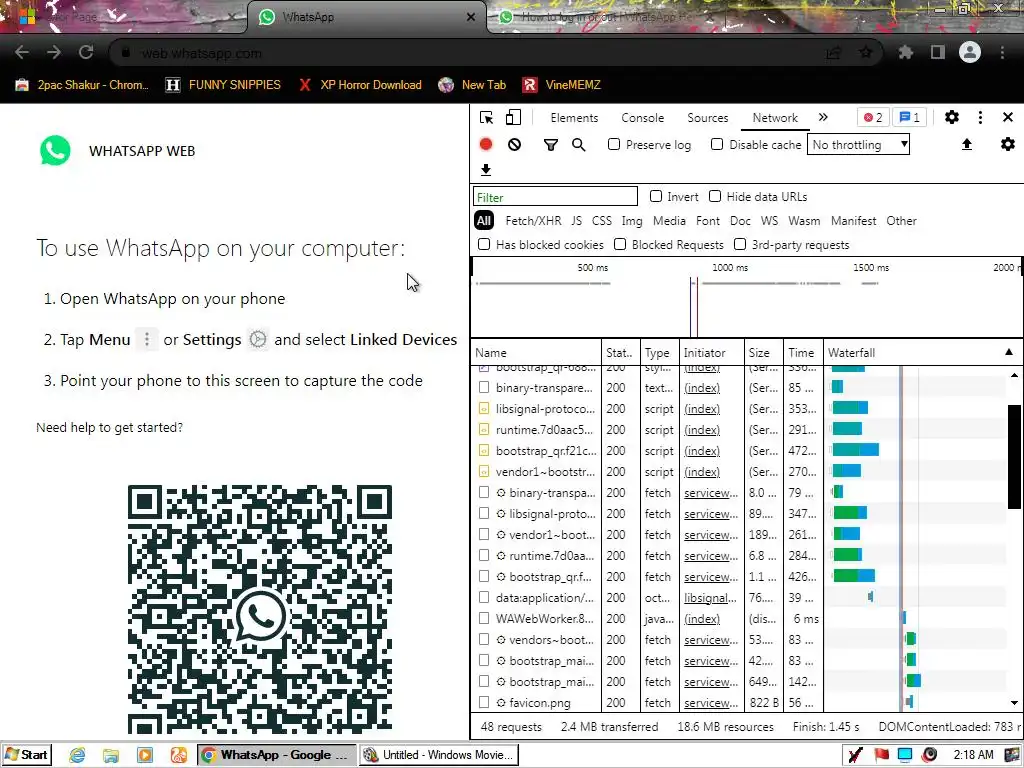1024x768 pixels.
Task: Open media player taskbar quick launch icon
Action: click(144, 755)
